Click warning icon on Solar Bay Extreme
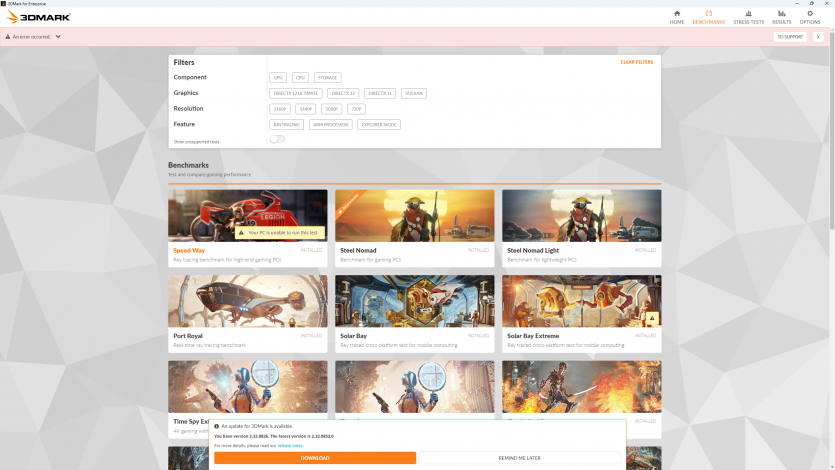Image resolution: width=835 pixels, height=470 pixels. (x=652, y=319)
